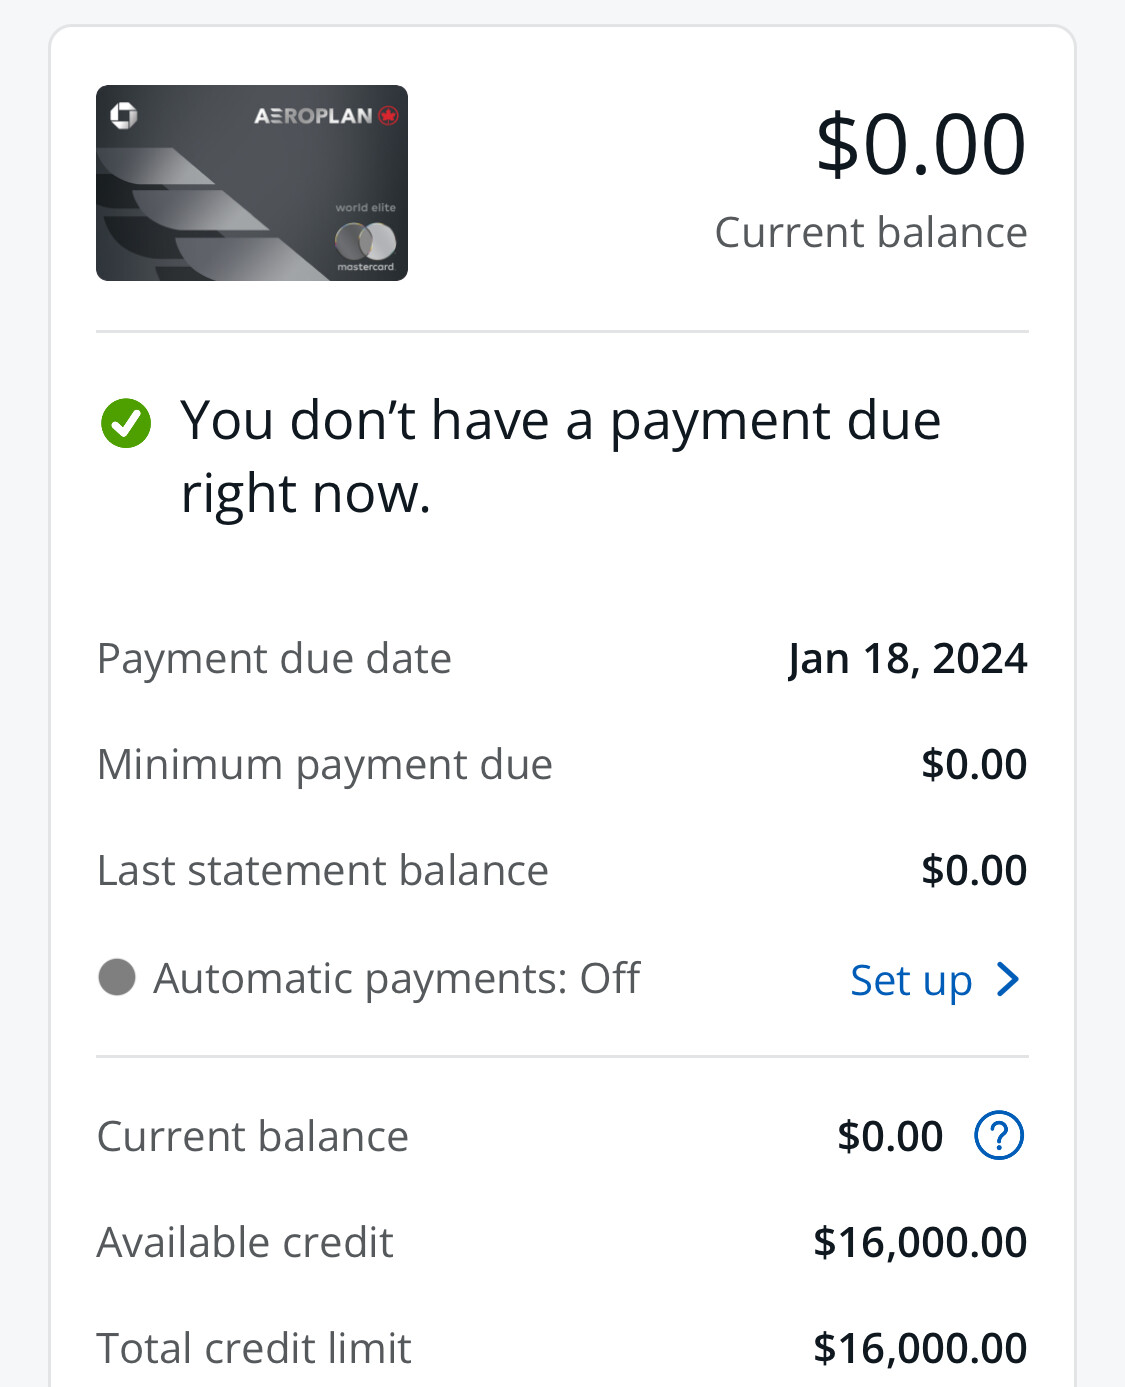Click the no payment due message
The image size is (1125, 1387).
560,456
